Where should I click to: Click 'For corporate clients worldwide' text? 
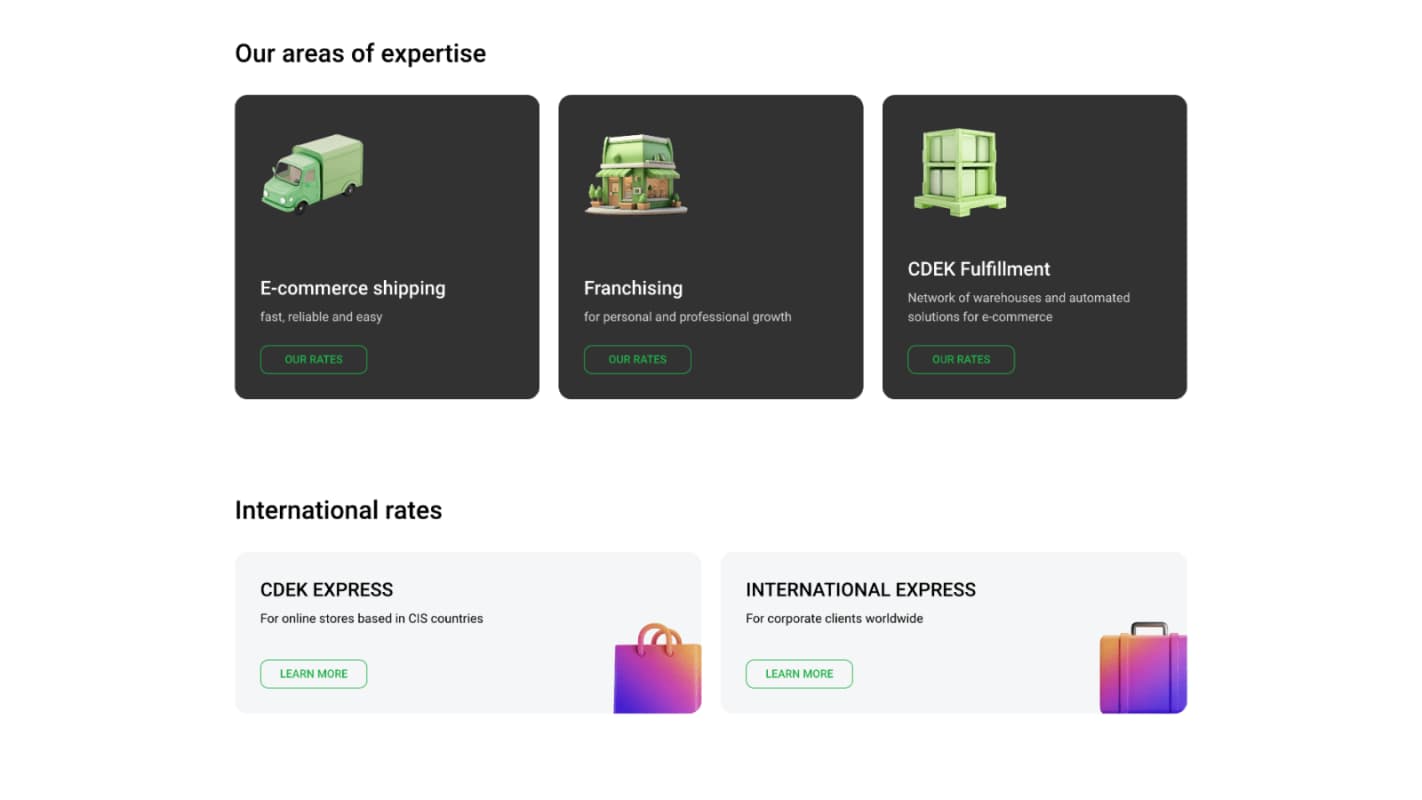point(834,619)
